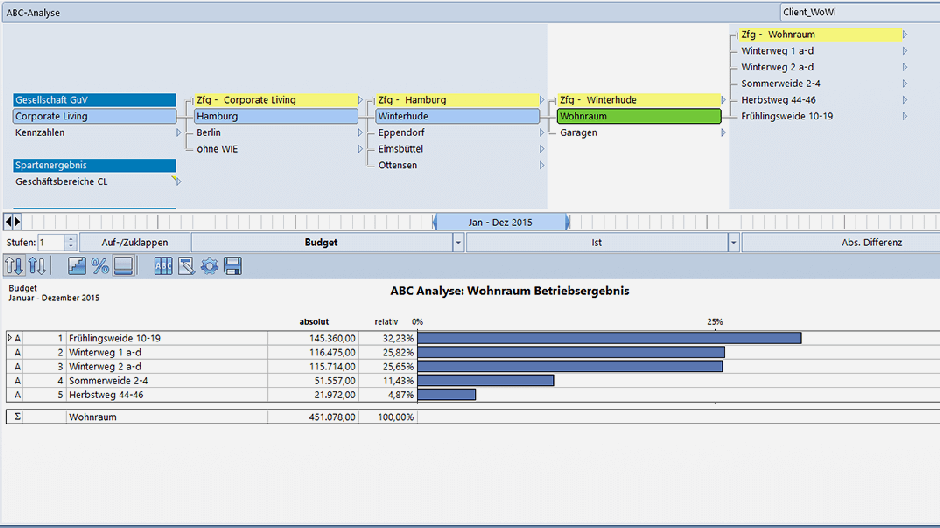Image resolution: width=940 pixels, height=528 pixels.
Task: Select the Garagen node
Action: pyautogui.click(x=579, y=132)
